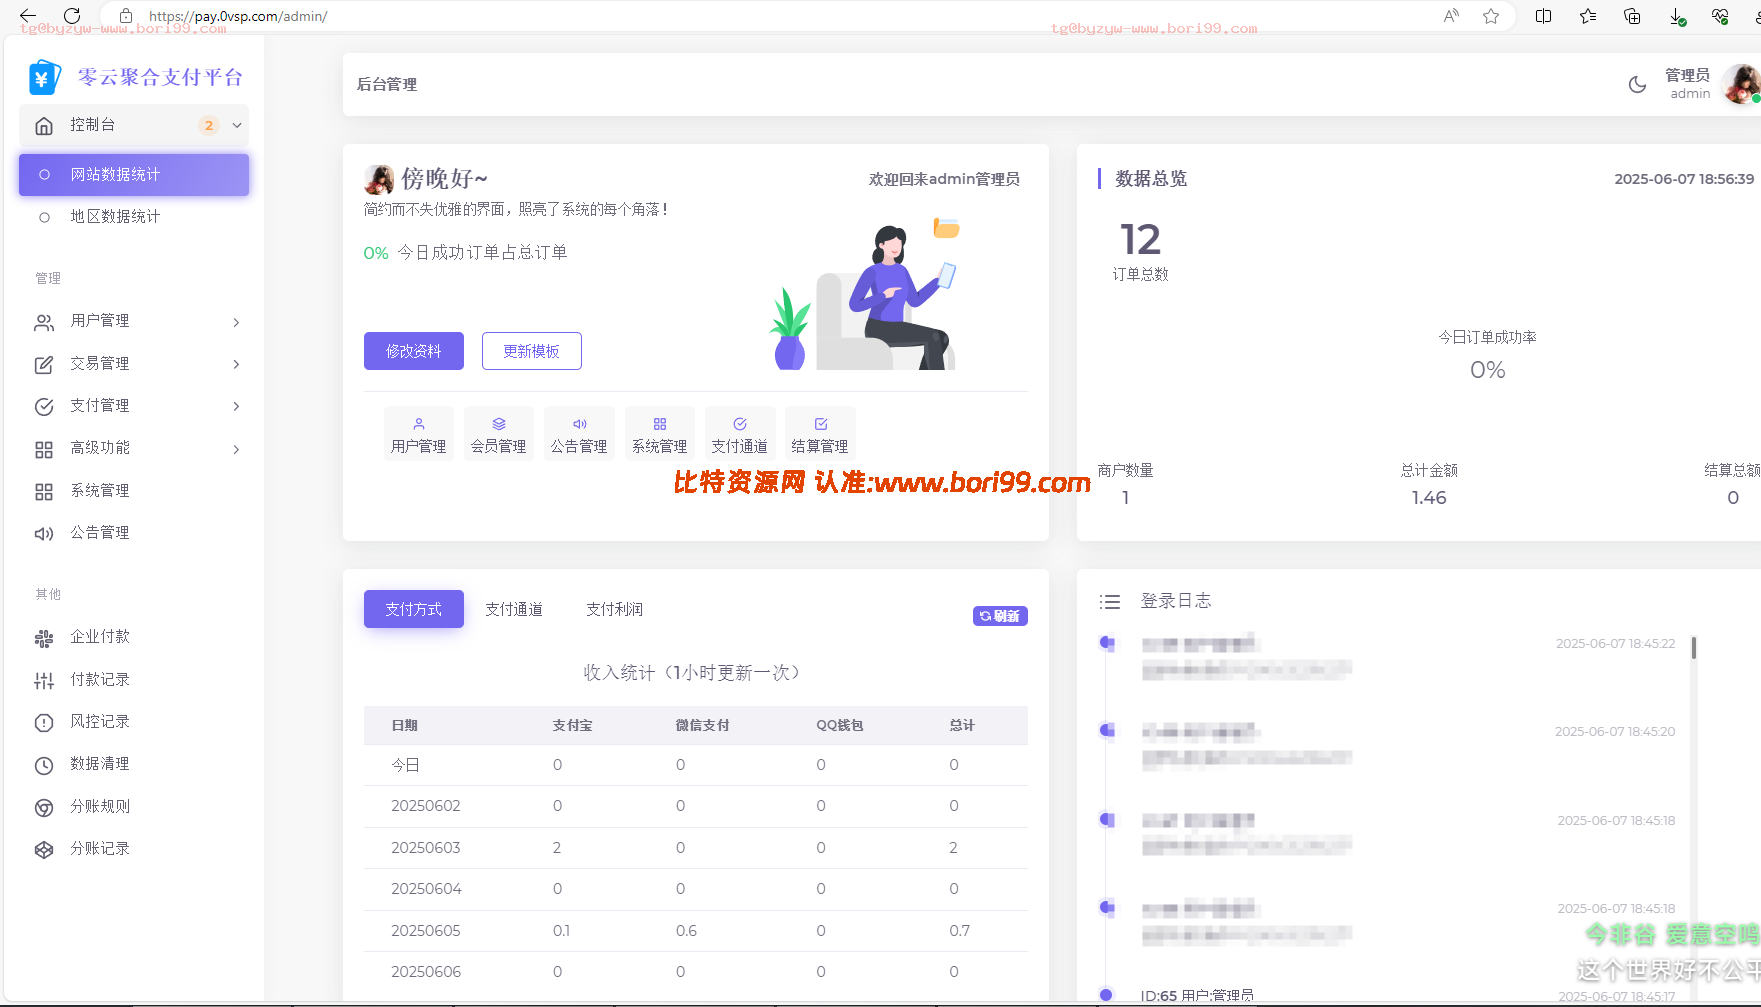This screenshot has width=1761, height=1007.
Task: Click the 零云聚合支付平台 logo icon
Action: click(x=44, y=77)
